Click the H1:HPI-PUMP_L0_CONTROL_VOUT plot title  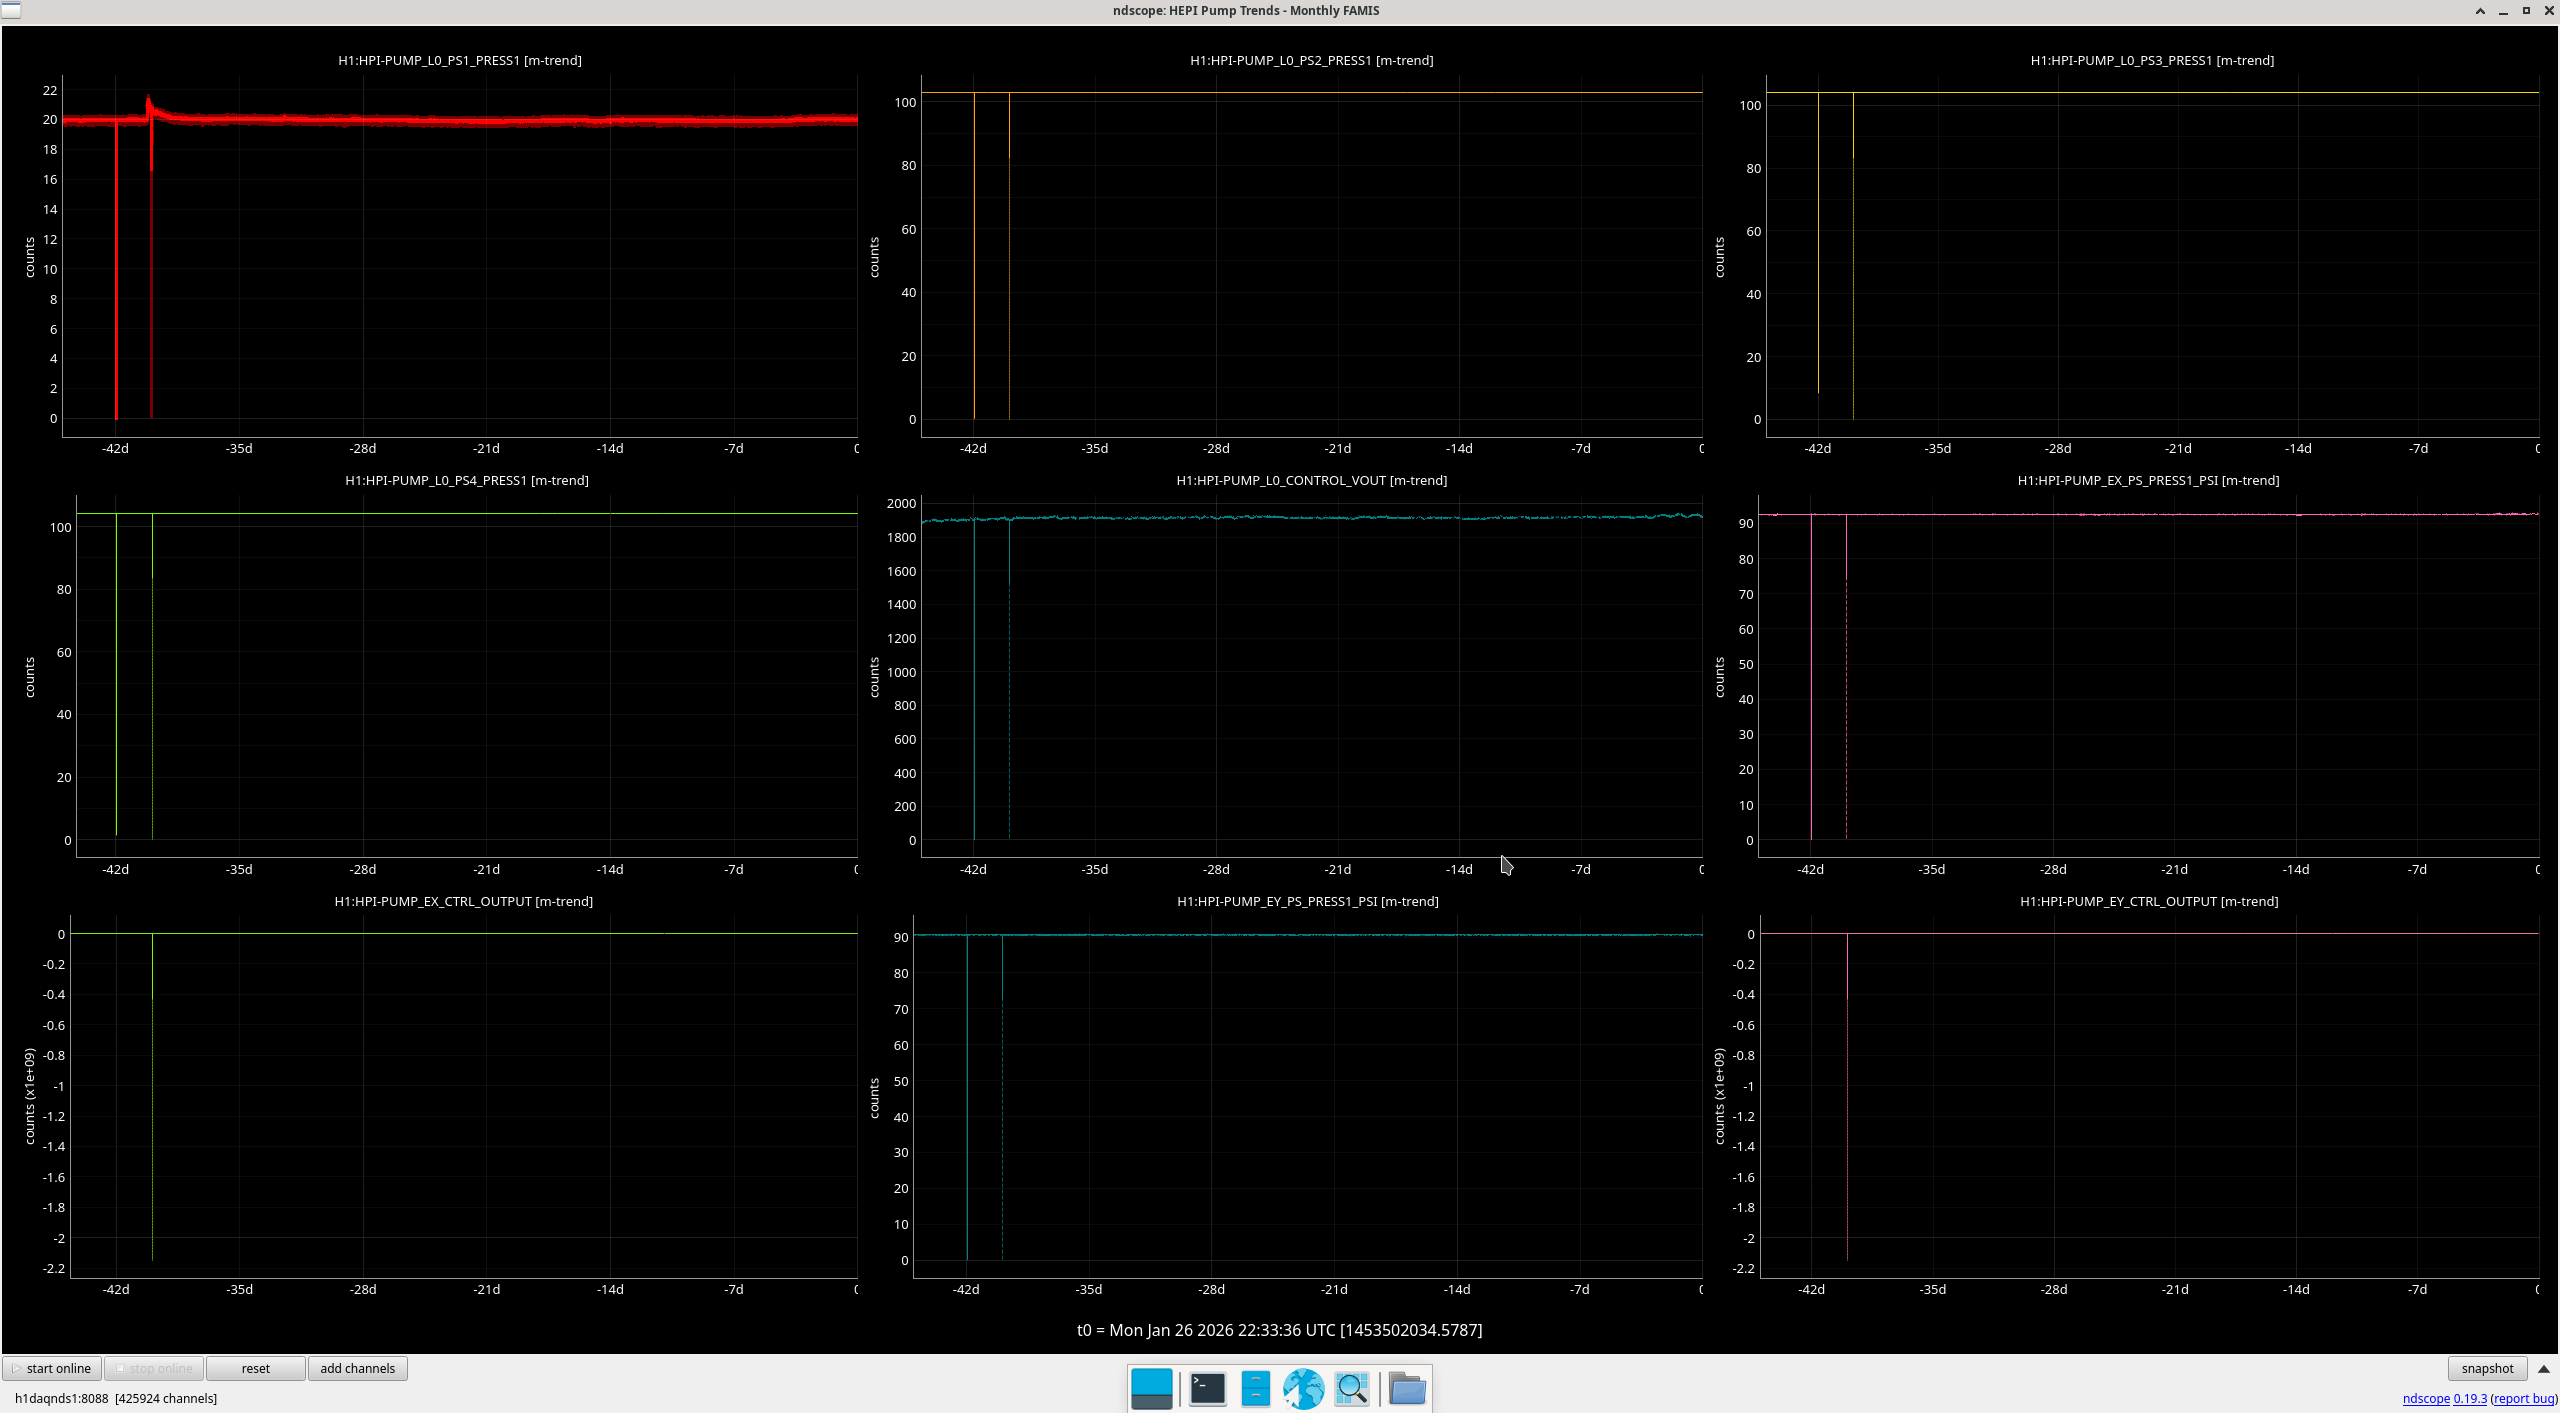1311,480
